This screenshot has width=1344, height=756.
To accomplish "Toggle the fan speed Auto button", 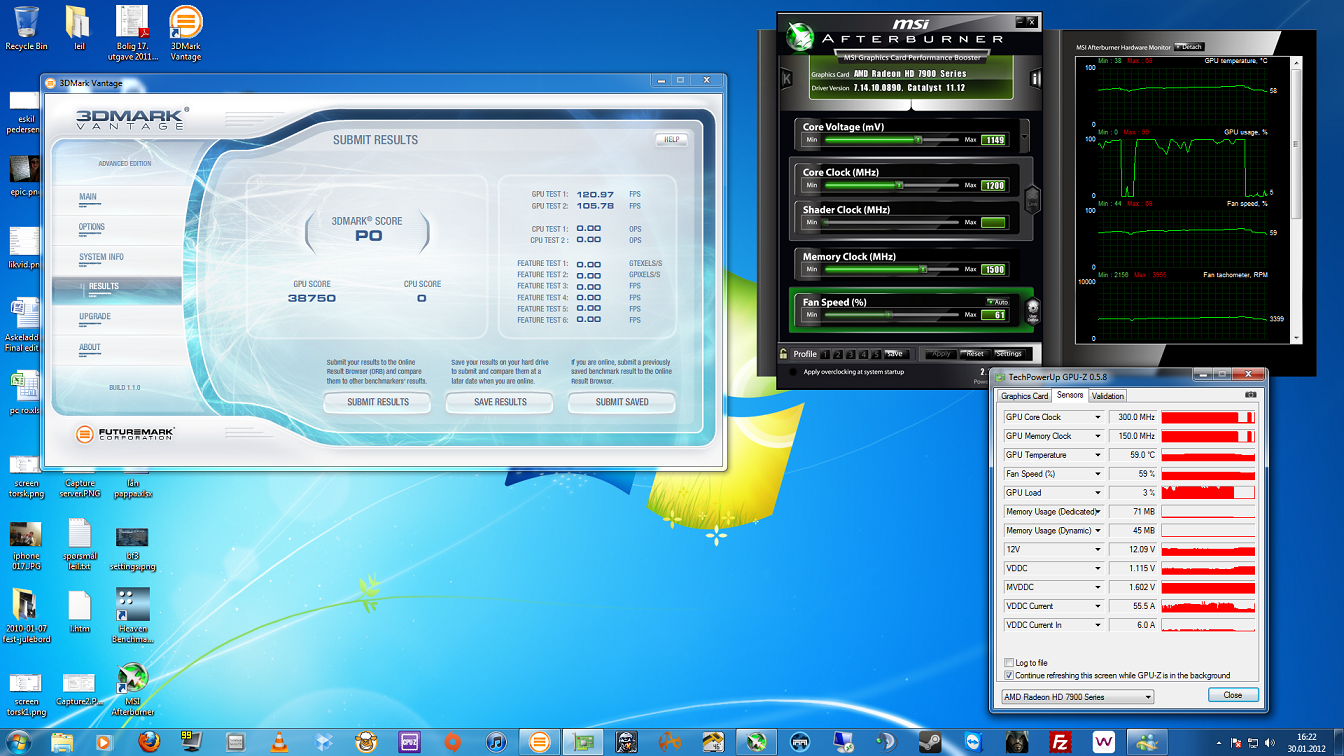I will coord(997,301).
